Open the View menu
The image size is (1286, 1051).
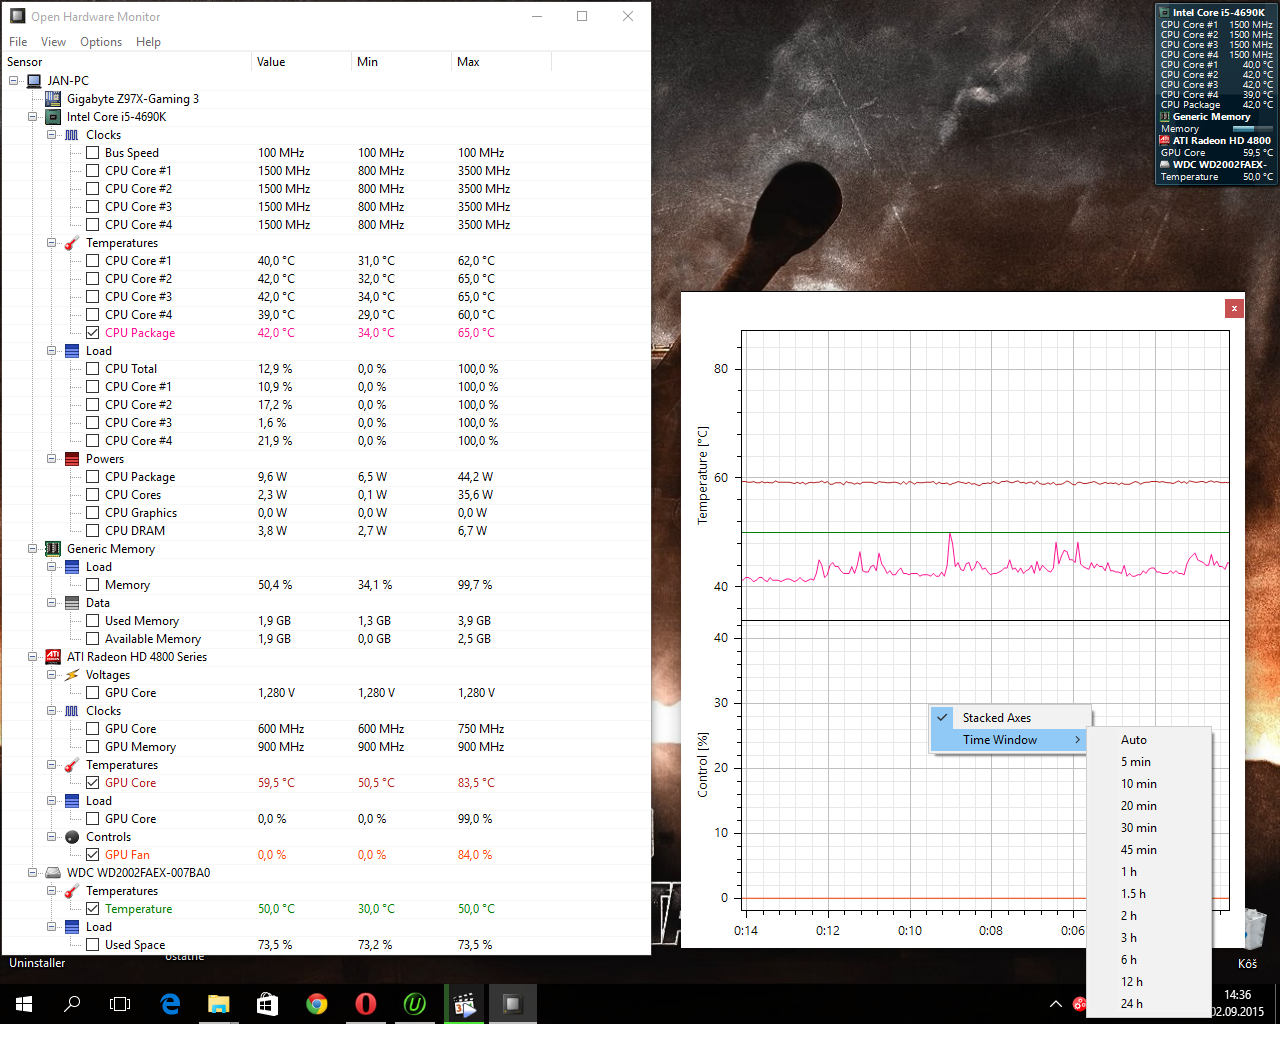point(53,42)
